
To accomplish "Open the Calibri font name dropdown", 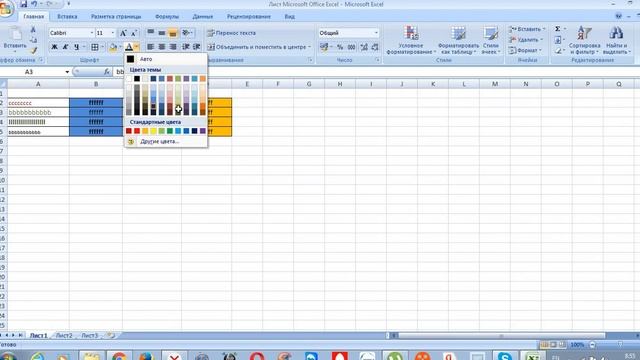I will (91, 33).
